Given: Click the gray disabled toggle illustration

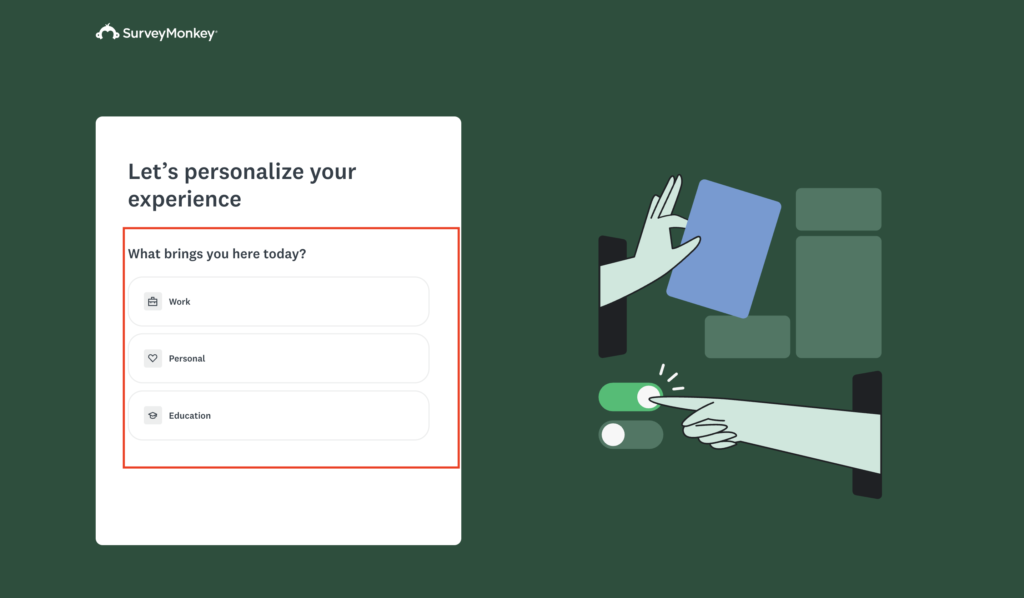Looking at the screenshot, I should (630, 435).
